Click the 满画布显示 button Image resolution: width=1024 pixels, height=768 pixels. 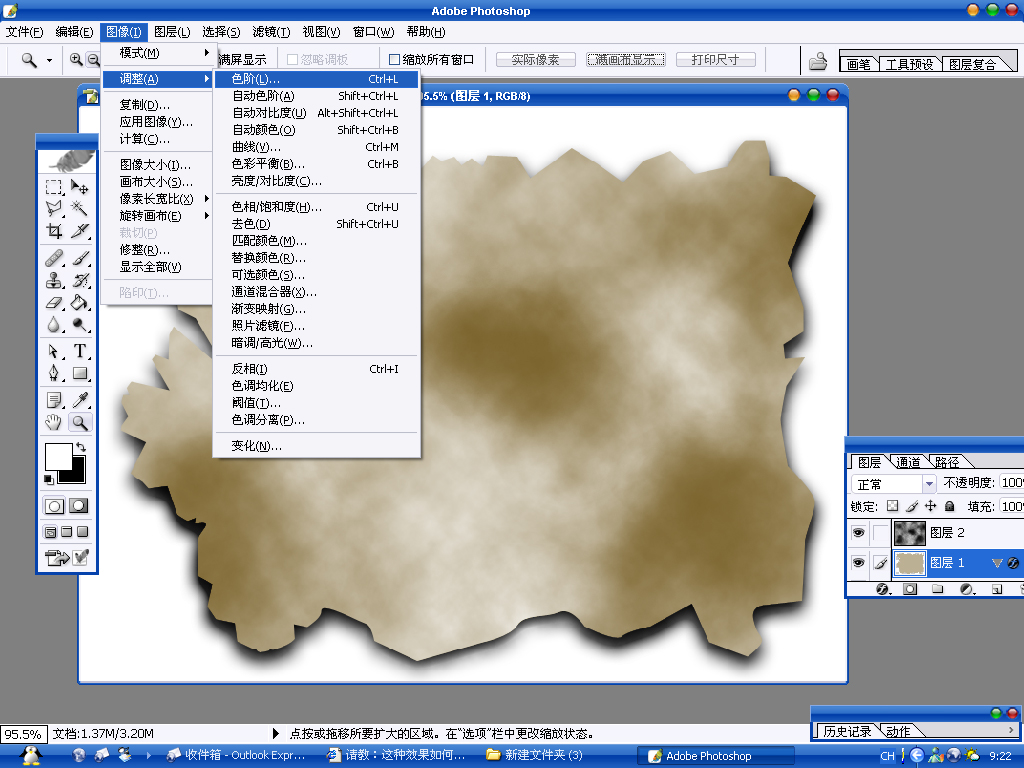click(x=626, y=59)
